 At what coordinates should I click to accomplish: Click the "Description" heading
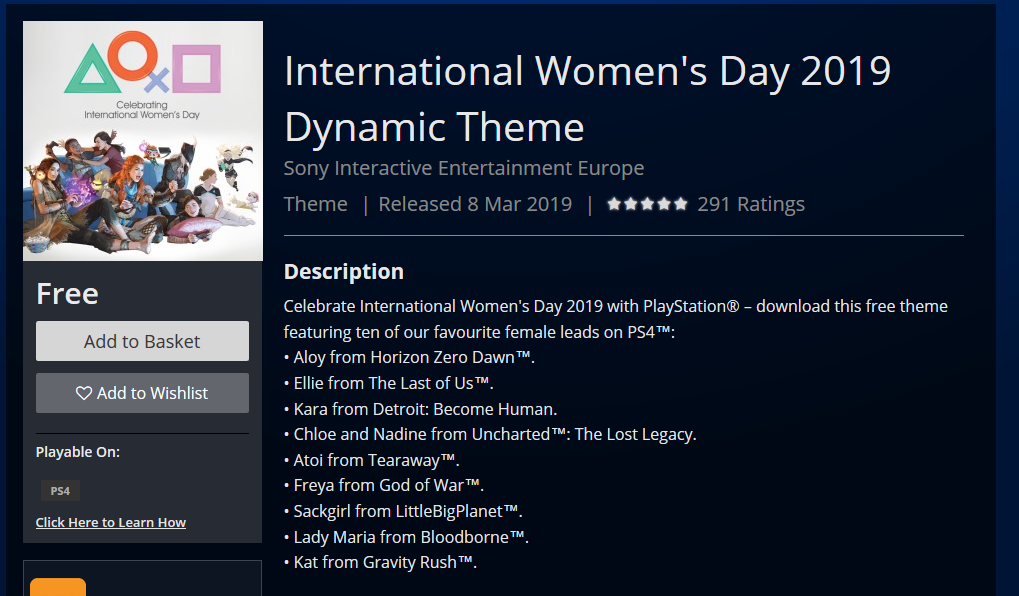tap(344, 271)
